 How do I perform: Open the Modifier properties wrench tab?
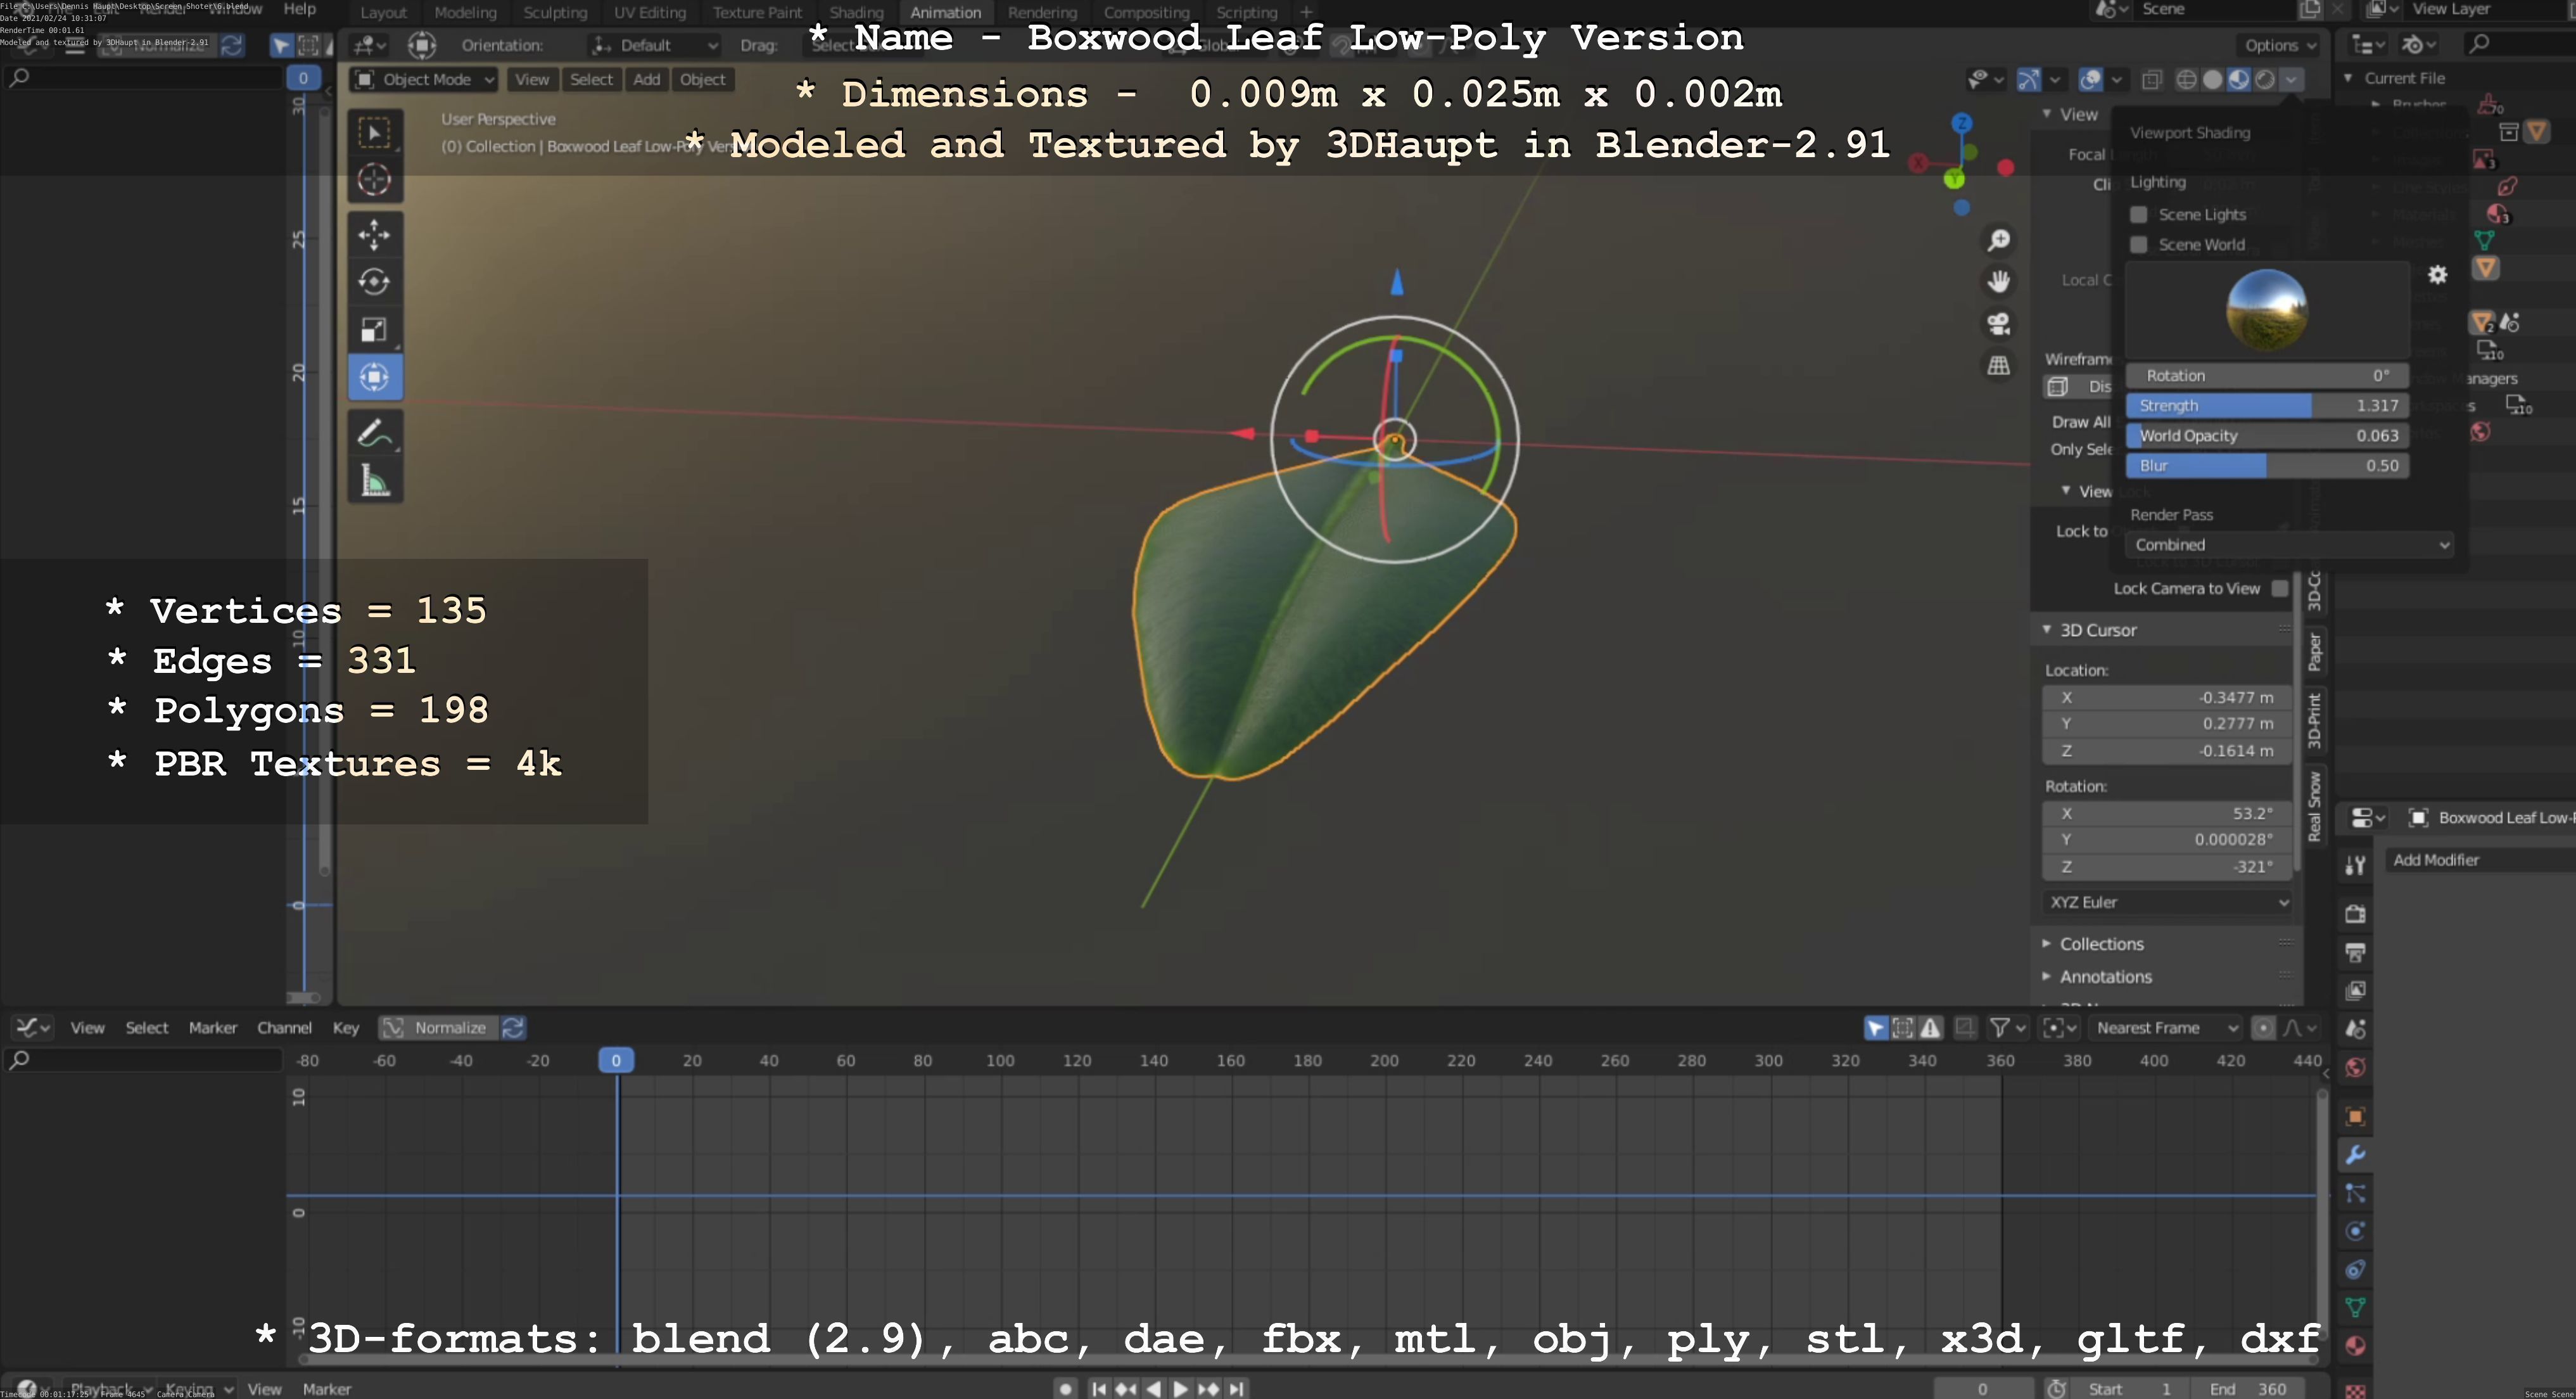pos(2355,1155)
